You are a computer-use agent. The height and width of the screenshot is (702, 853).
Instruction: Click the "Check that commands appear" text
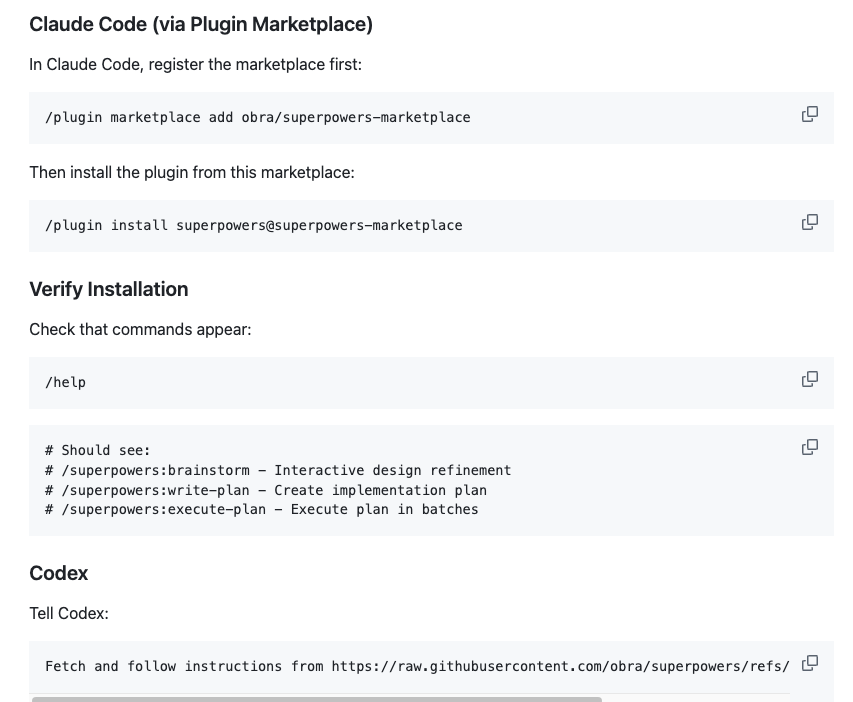click(x=140, y=329)
